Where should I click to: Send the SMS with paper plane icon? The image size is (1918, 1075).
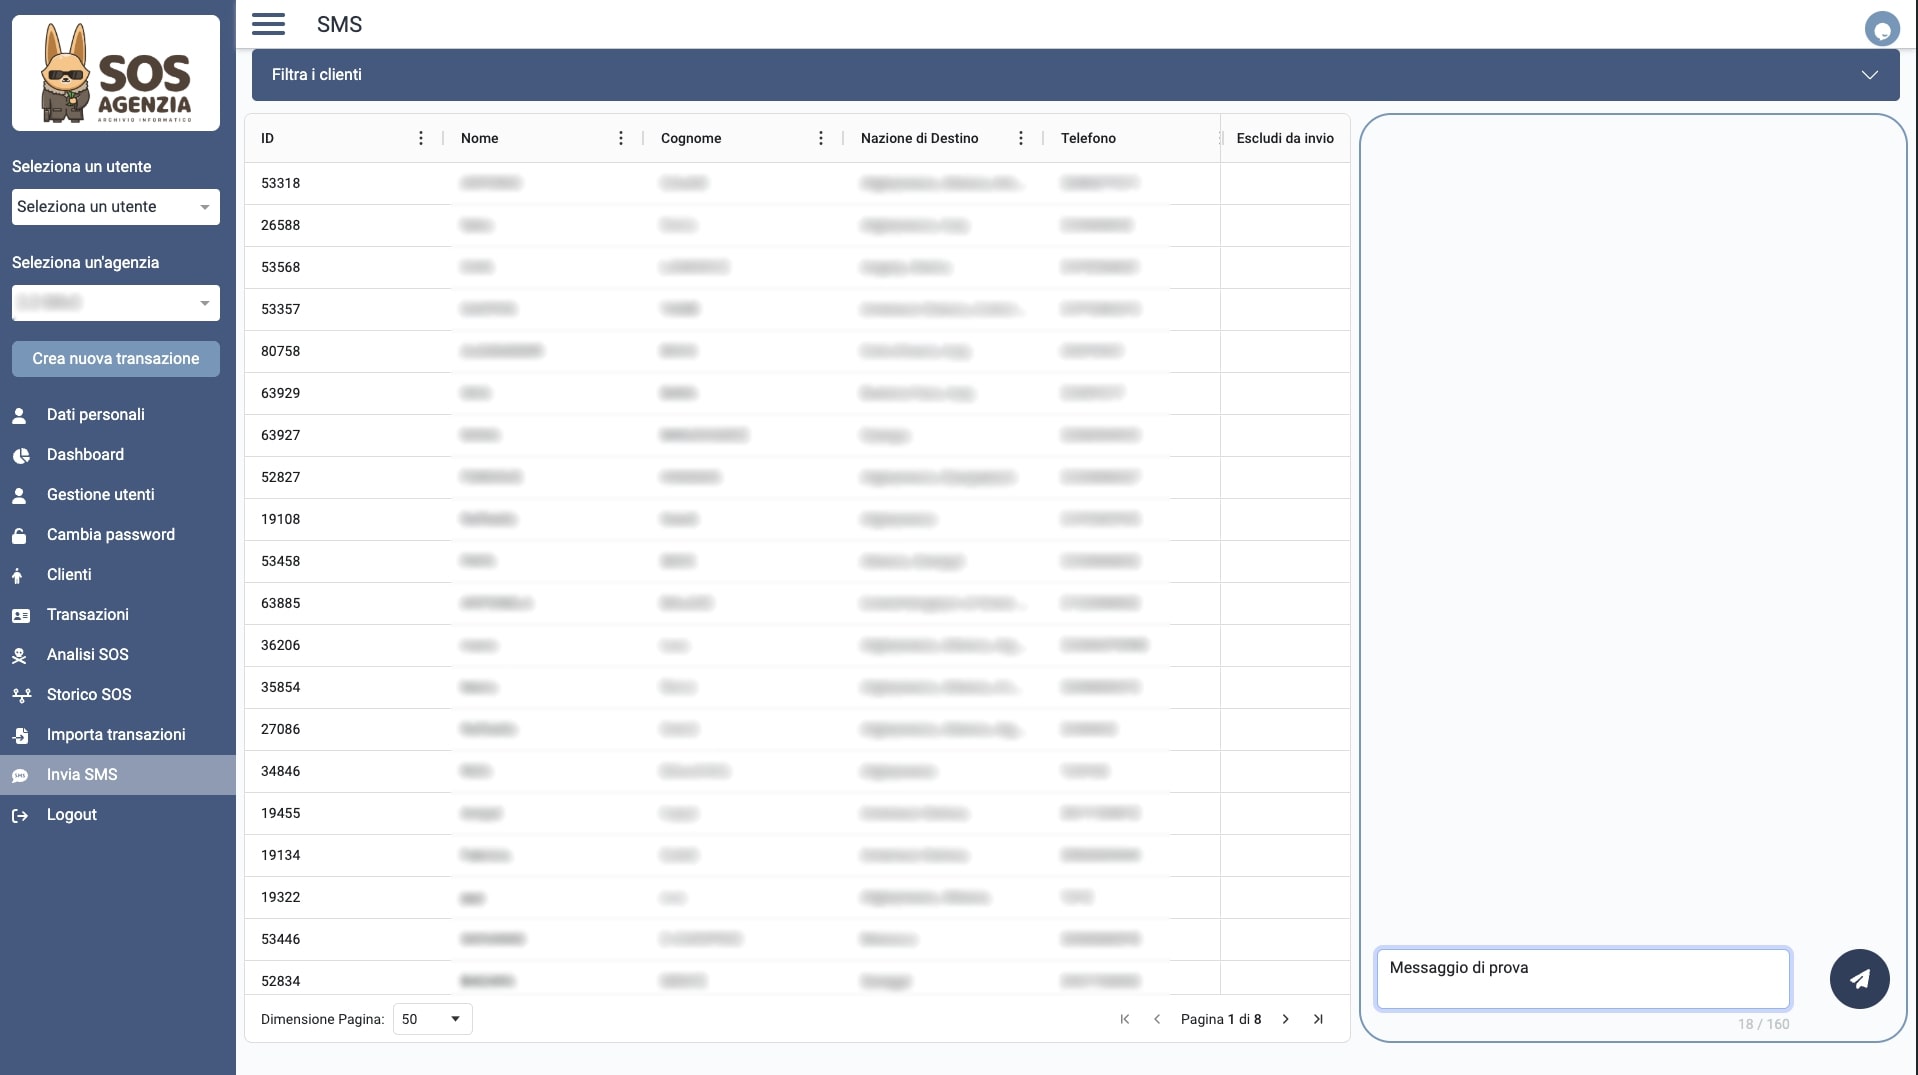point(1859,979)
